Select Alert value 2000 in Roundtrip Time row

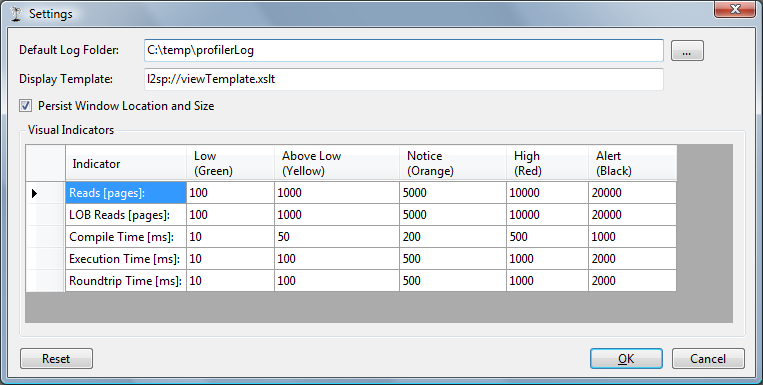coord(633,280)
